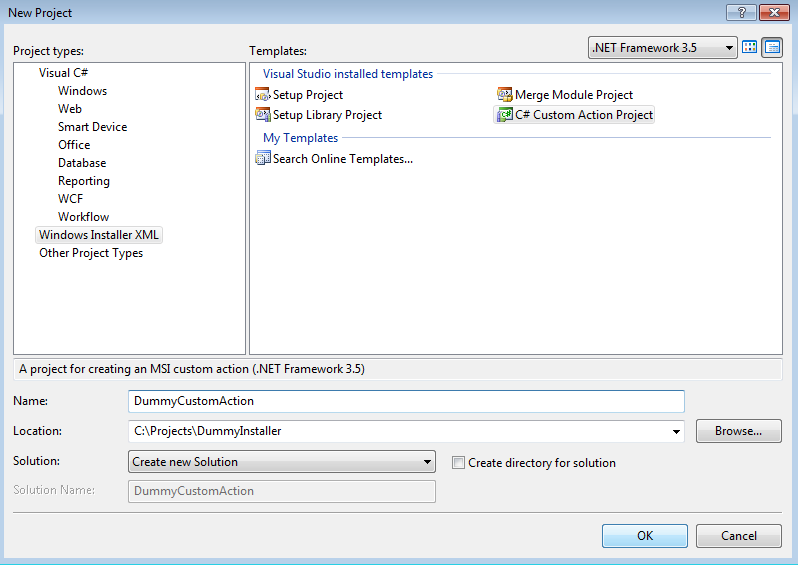Select Reporting project type

point(84,181)
